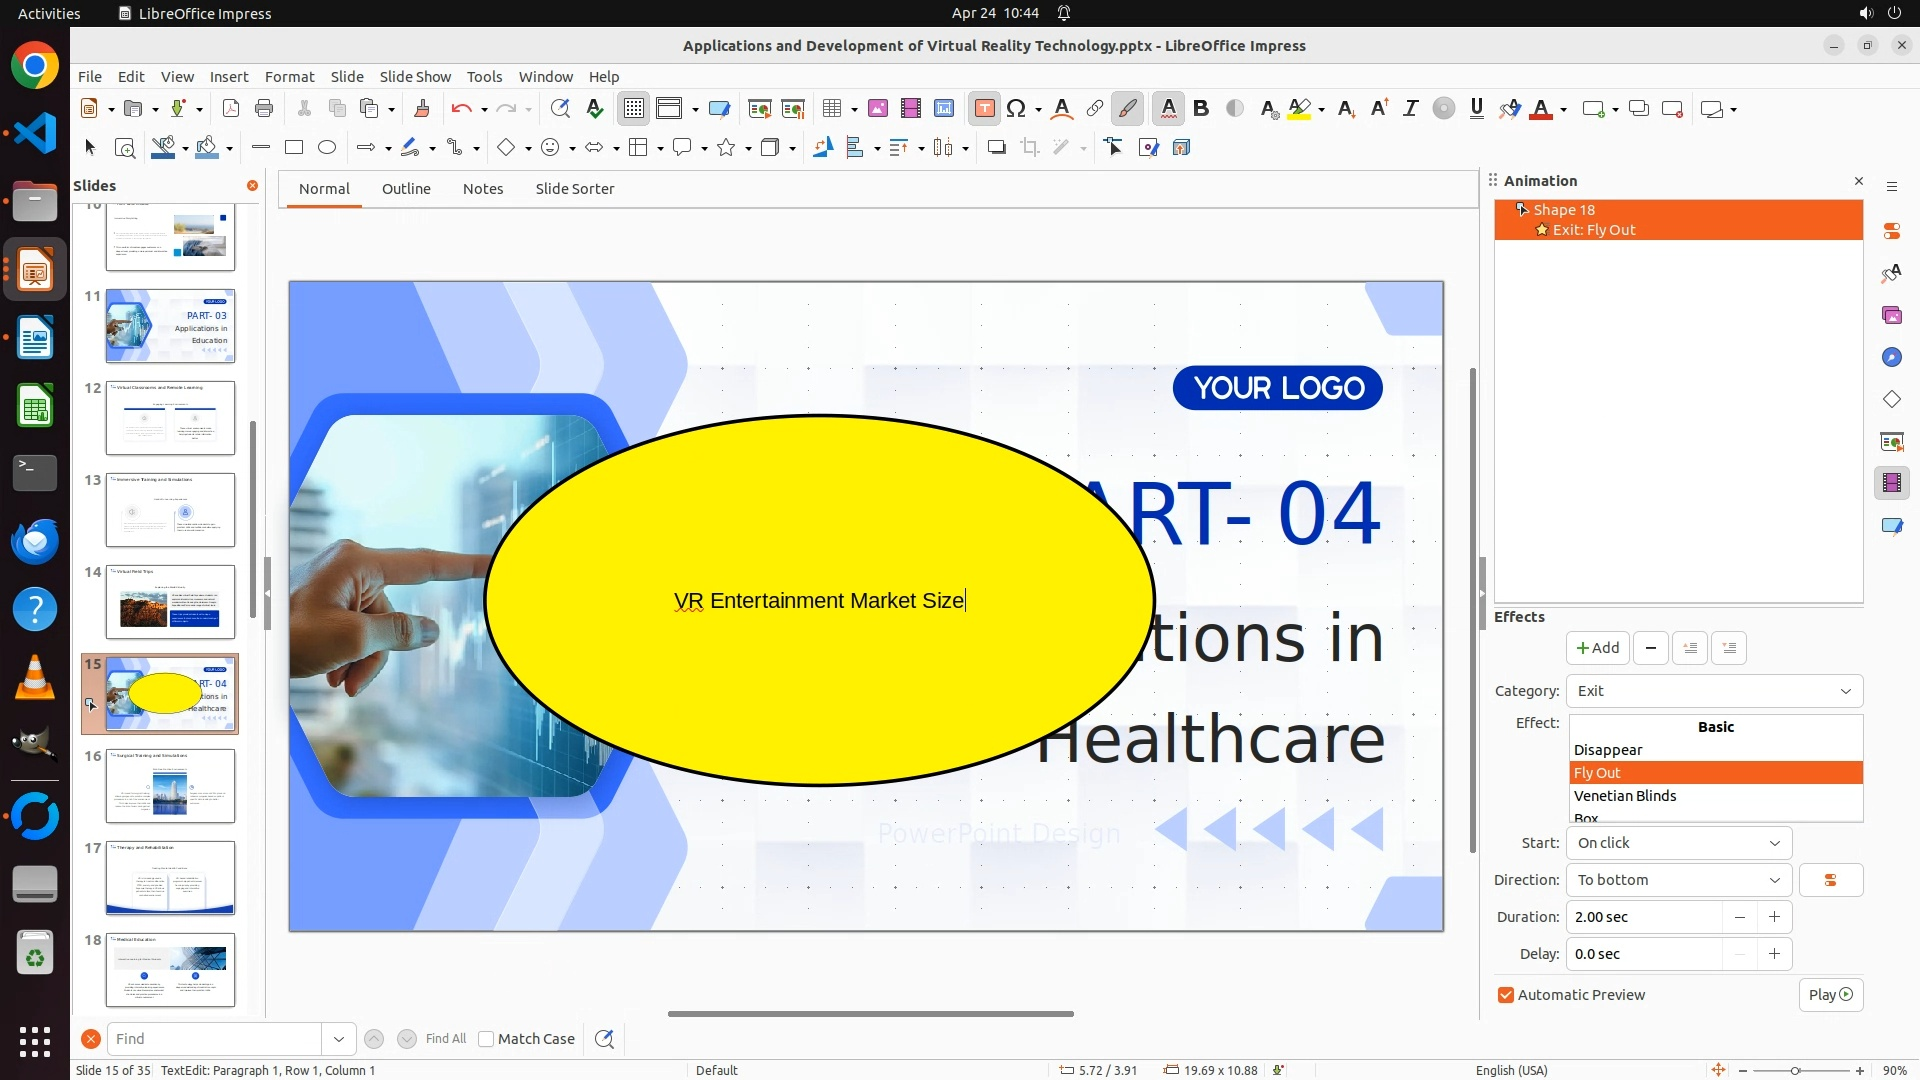Disable the Automatic Preview checkbox
Image resolution: width=1920 pixels, height=1080 pixels.
1506,995
